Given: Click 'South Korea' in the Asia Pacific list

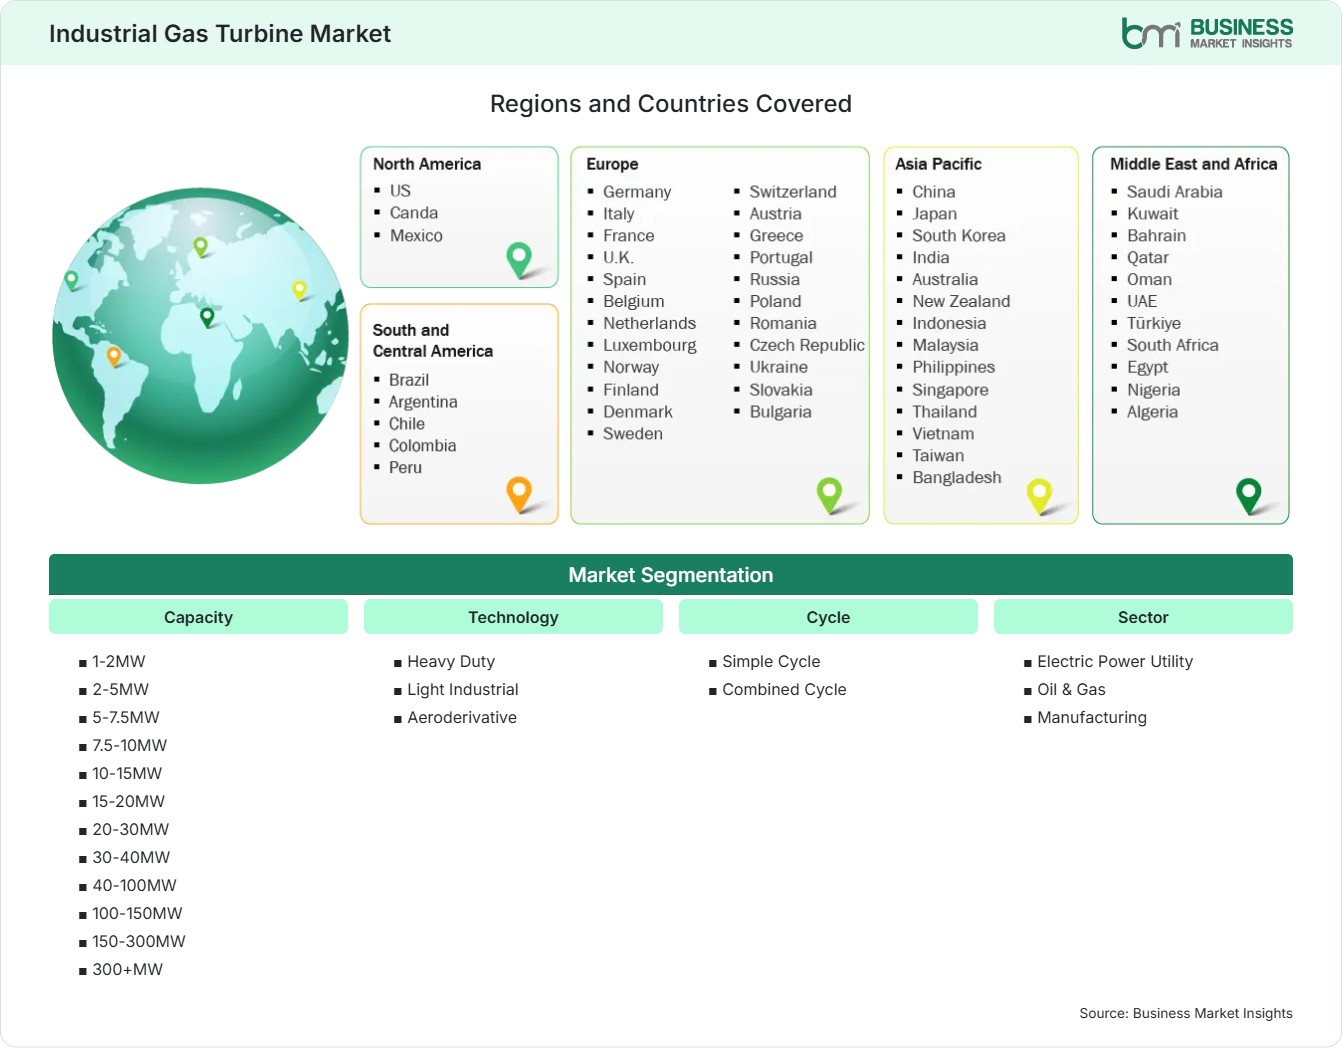Looking at the screenshot, I should 959,236.
